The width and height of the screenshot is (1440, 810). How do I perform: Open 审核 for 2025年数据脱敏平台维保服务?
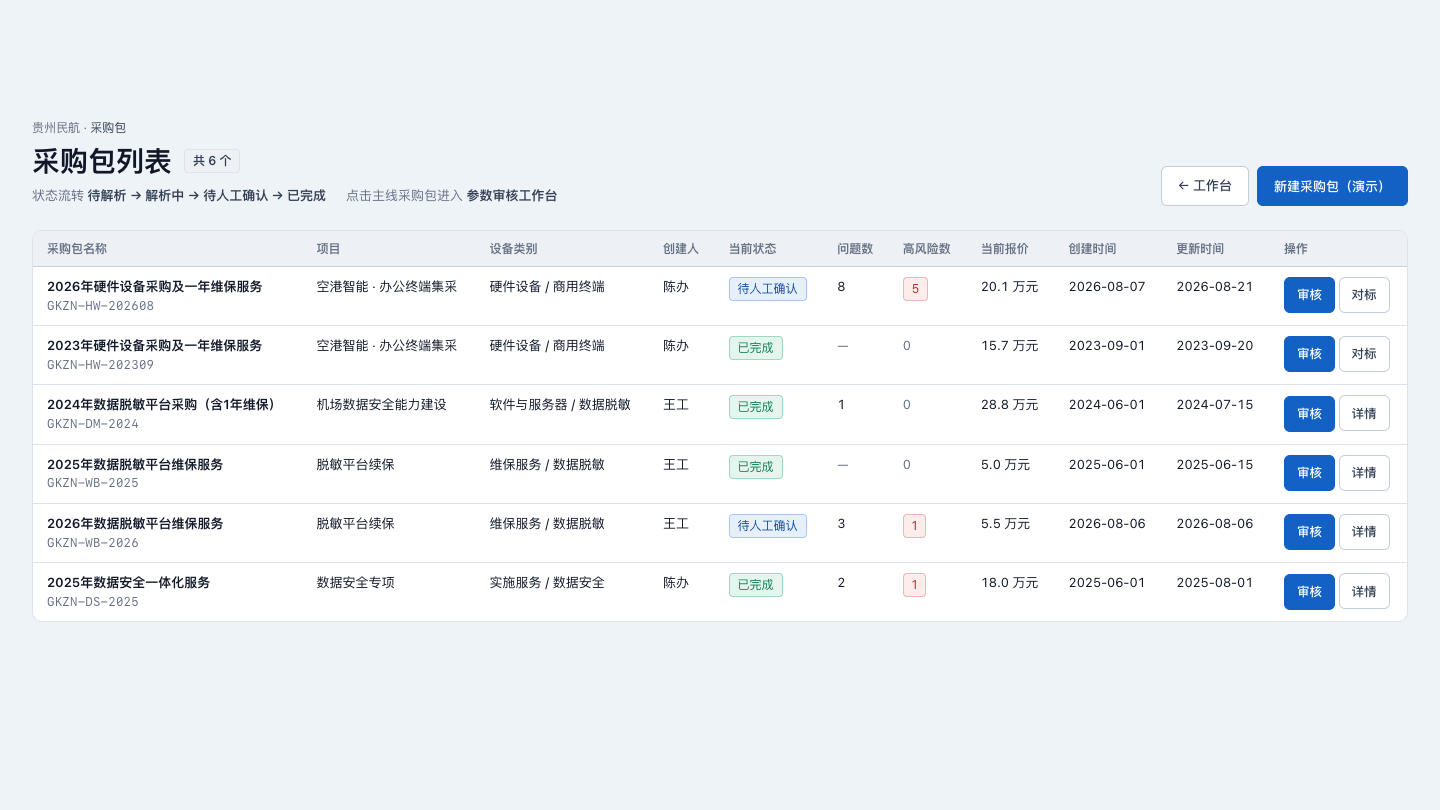point(1309,473)
